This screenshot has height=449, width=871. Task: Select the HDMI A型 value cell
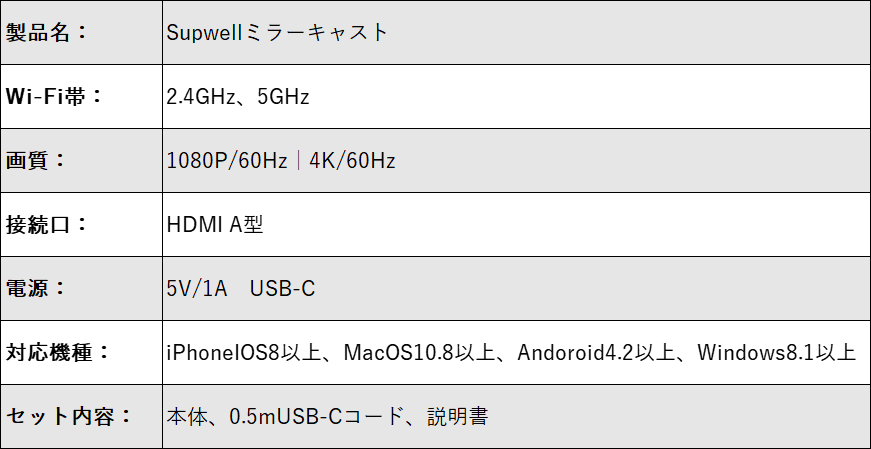coord(517,224)
